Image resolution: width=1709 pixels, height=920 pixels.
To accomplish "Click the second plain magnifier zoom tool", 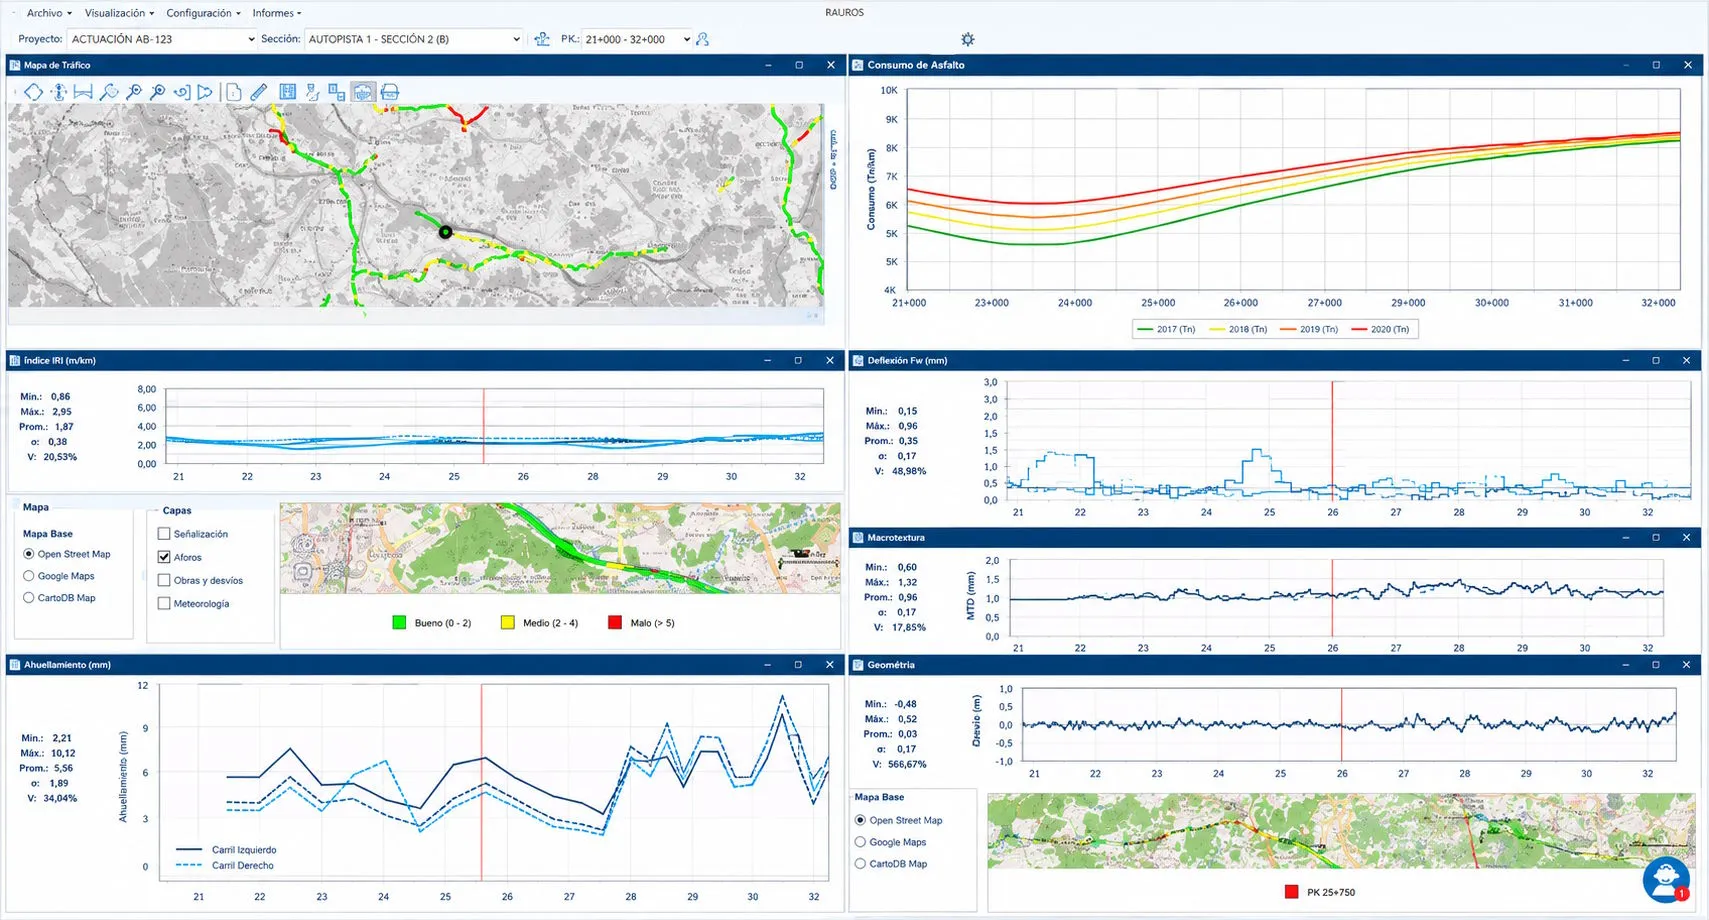I will 157,92.
